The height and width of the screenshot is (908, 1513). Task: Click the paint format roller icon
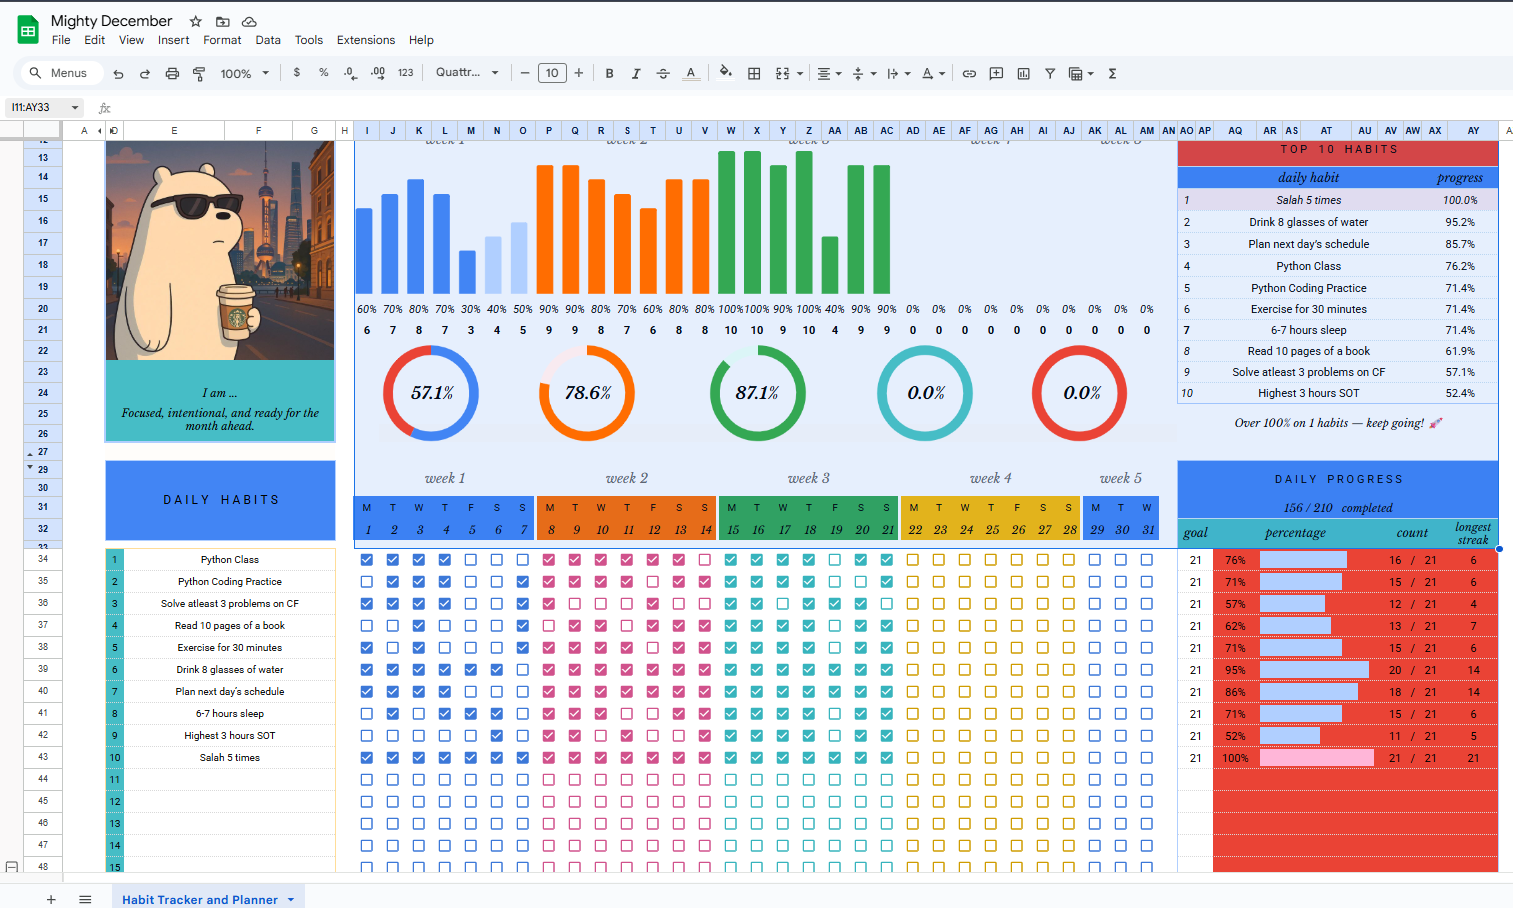[x=199, y=73]
